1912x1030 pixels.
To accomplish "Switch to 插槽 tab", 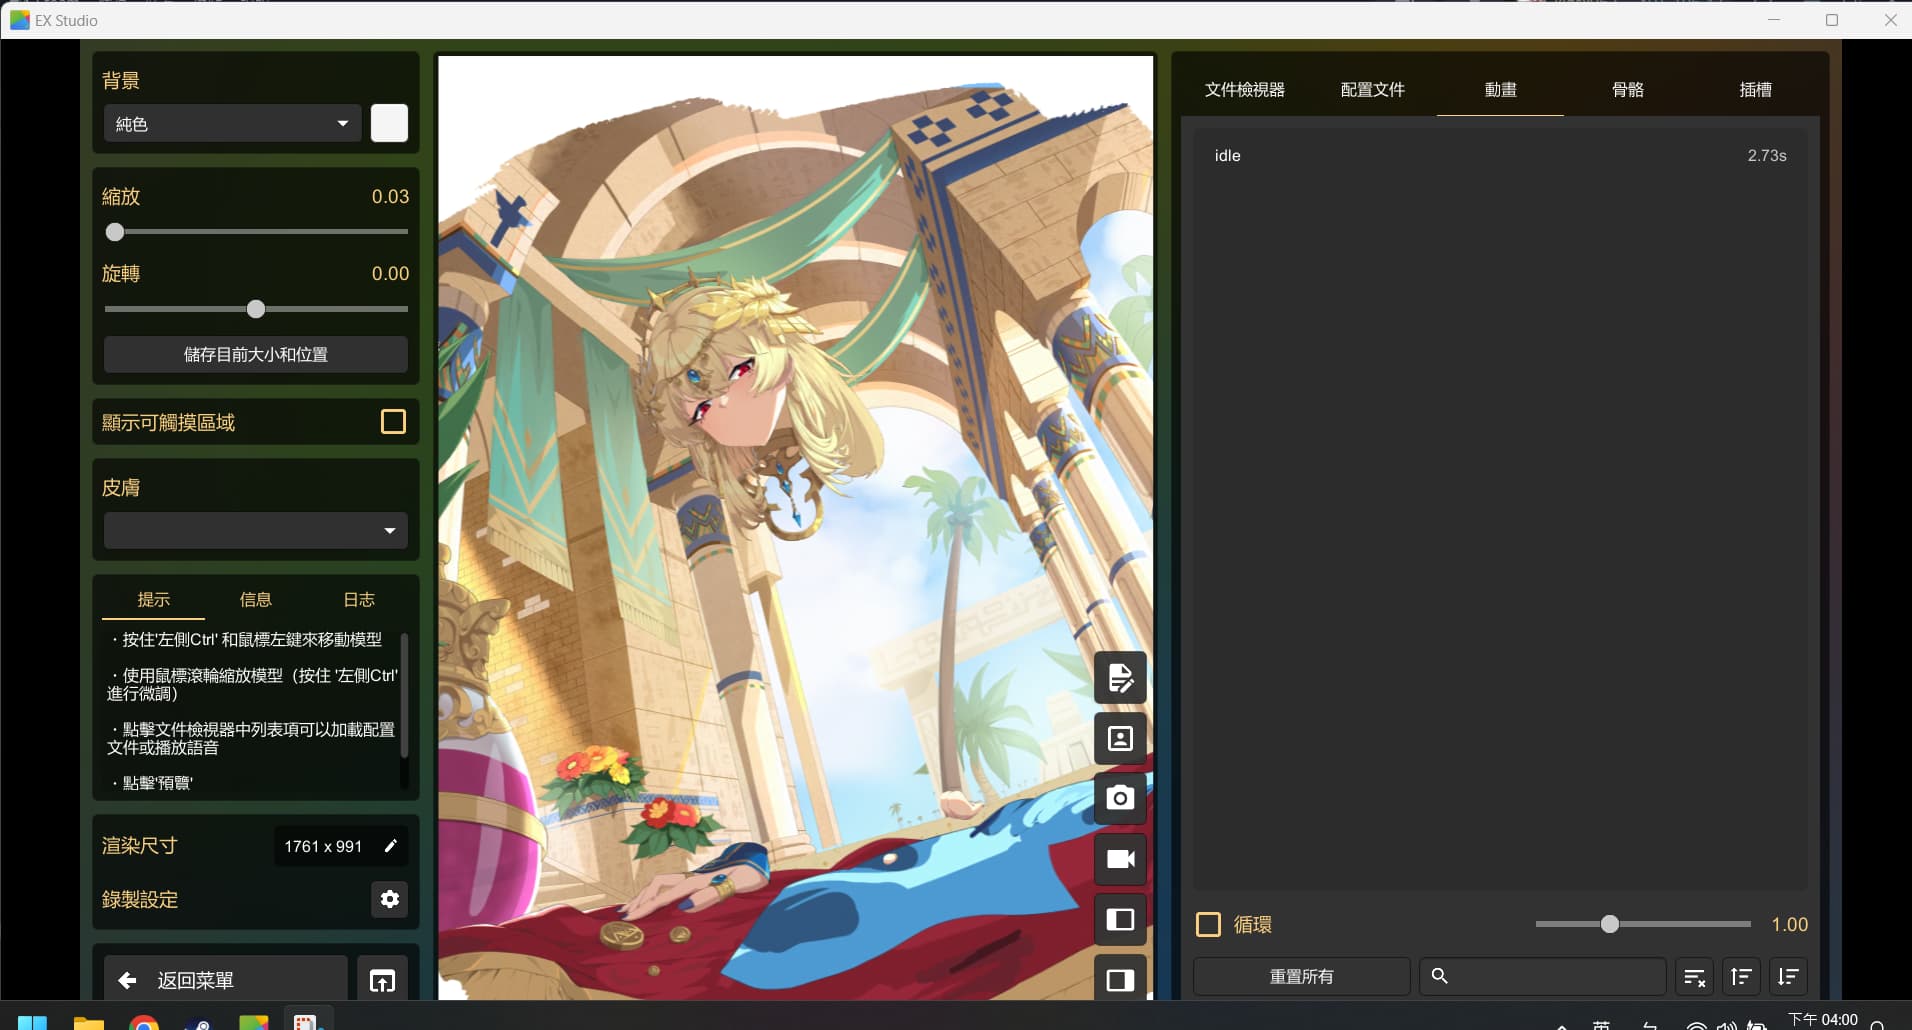I will (x=1755, y=90).
